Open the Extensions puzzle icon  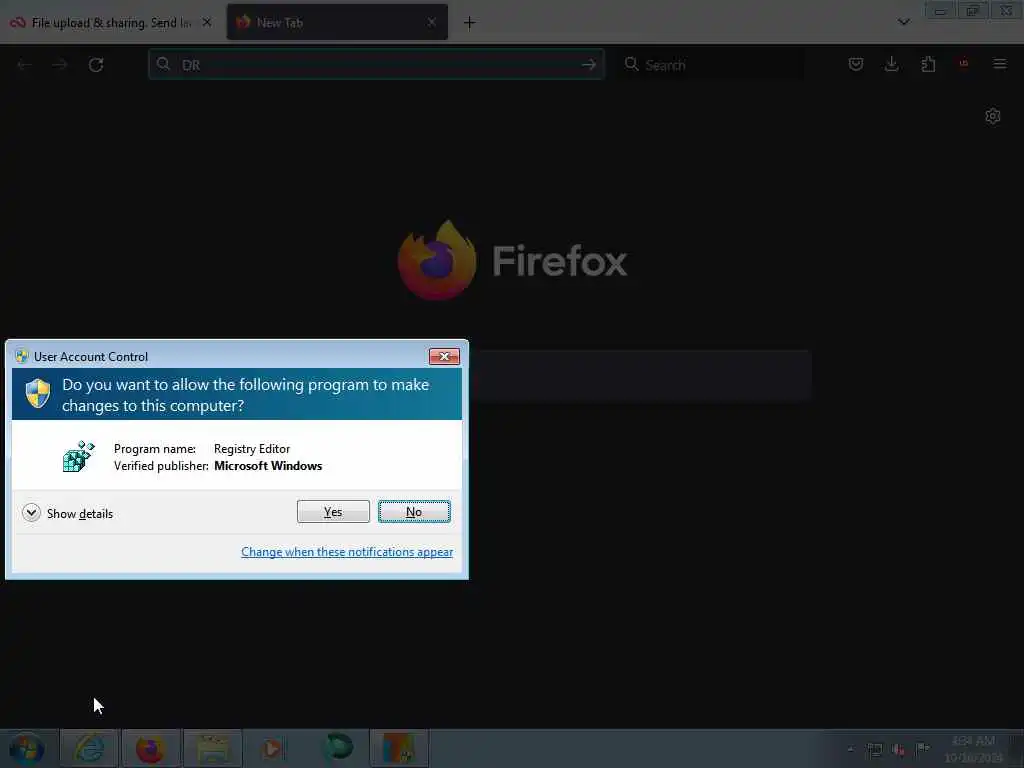[x=928, y=64]
